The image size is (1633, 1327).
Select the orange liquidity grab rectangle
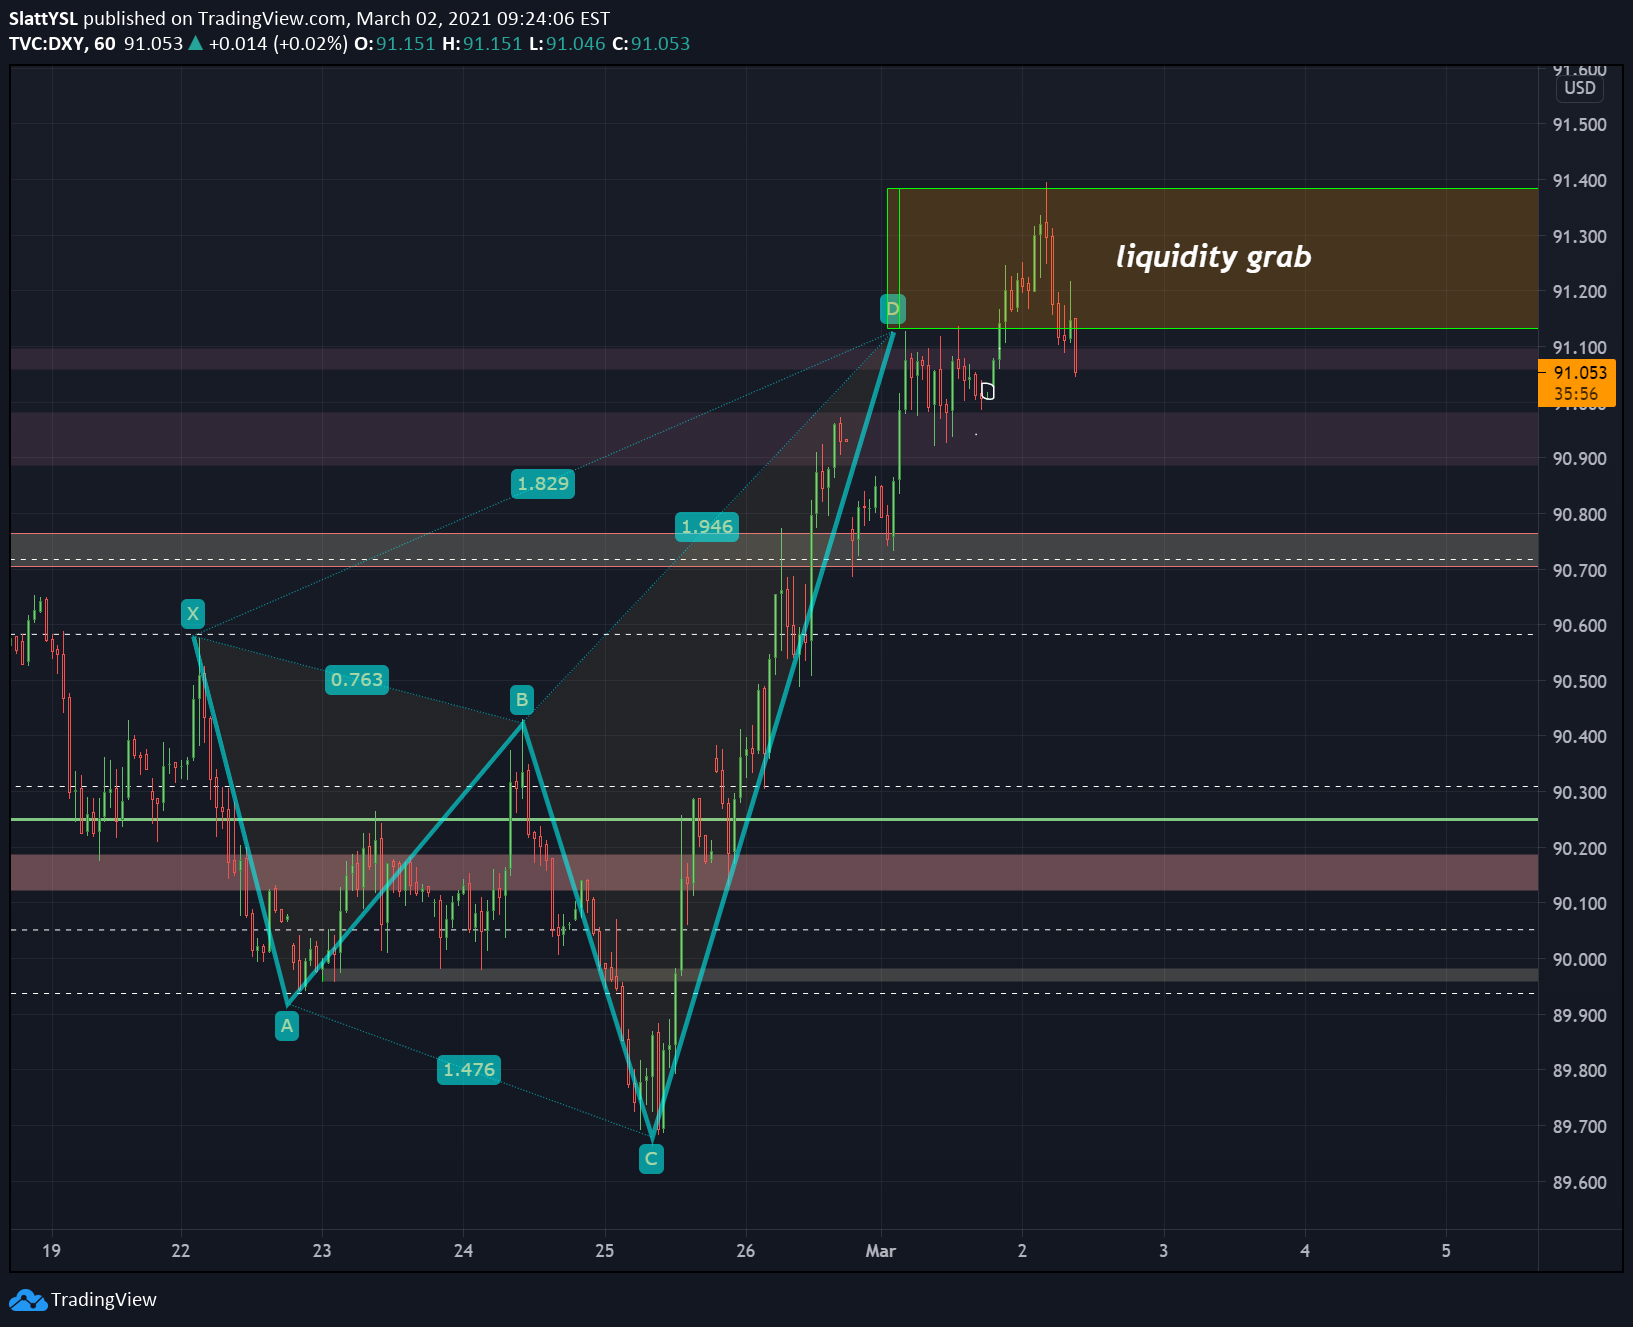tap(1212, 258)
